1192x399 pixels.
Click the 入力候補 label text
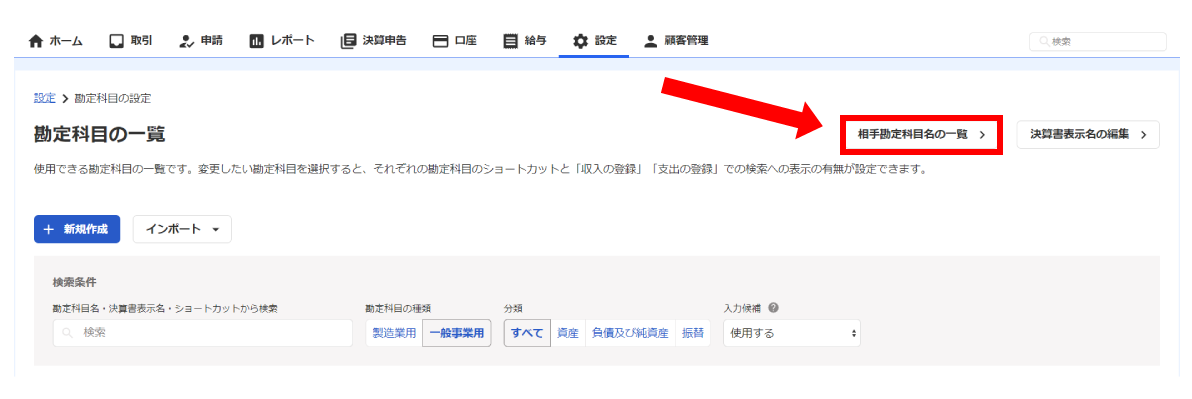(x=743, y=309)
